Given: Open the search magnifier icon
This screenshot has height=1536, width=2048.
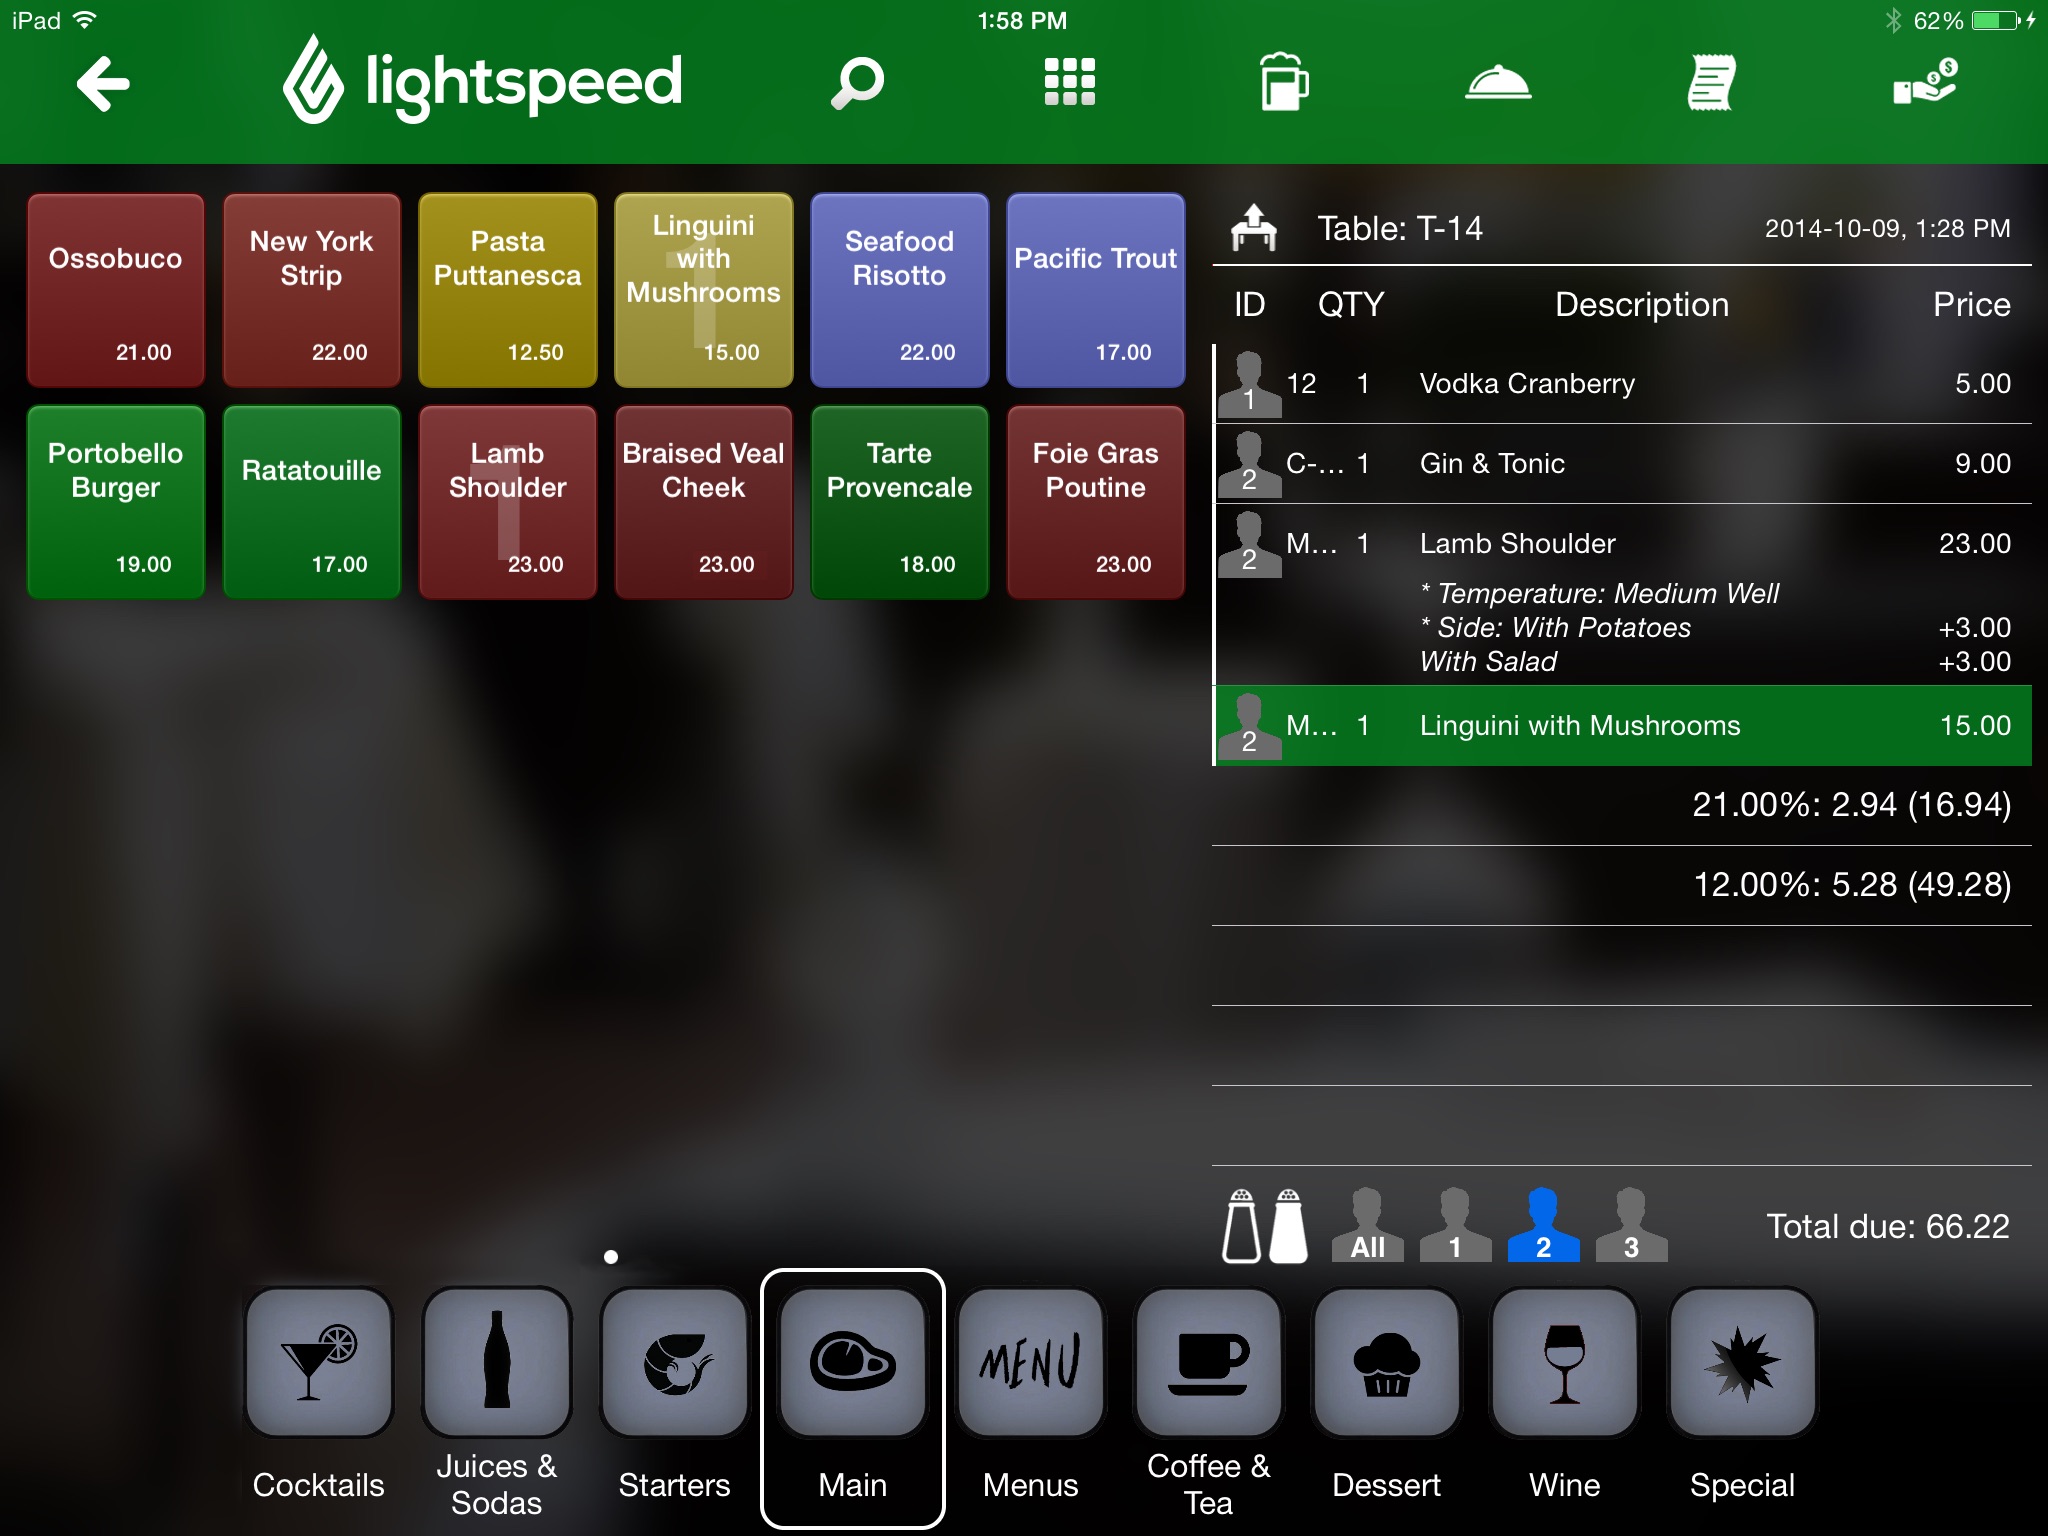Looking at the screenshot, I should [x=857, y=83].
